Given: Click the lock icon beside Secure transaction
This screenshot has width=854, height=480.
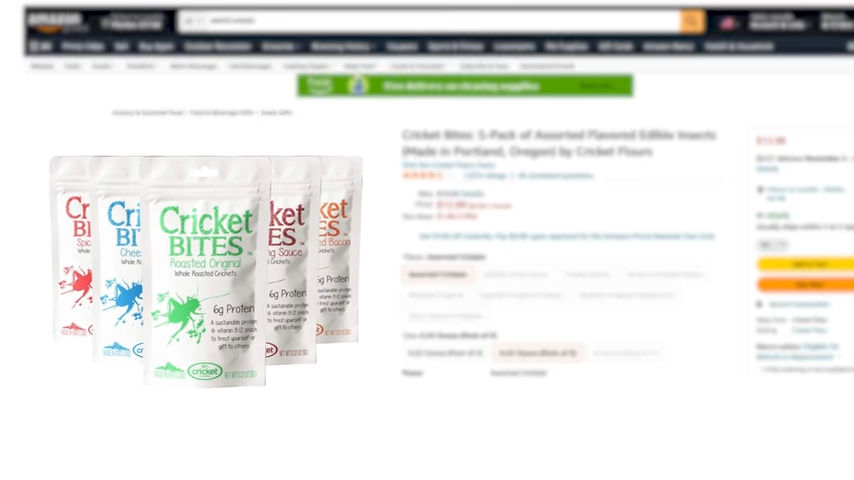Looking at the screenshot, I should (760, 304).
